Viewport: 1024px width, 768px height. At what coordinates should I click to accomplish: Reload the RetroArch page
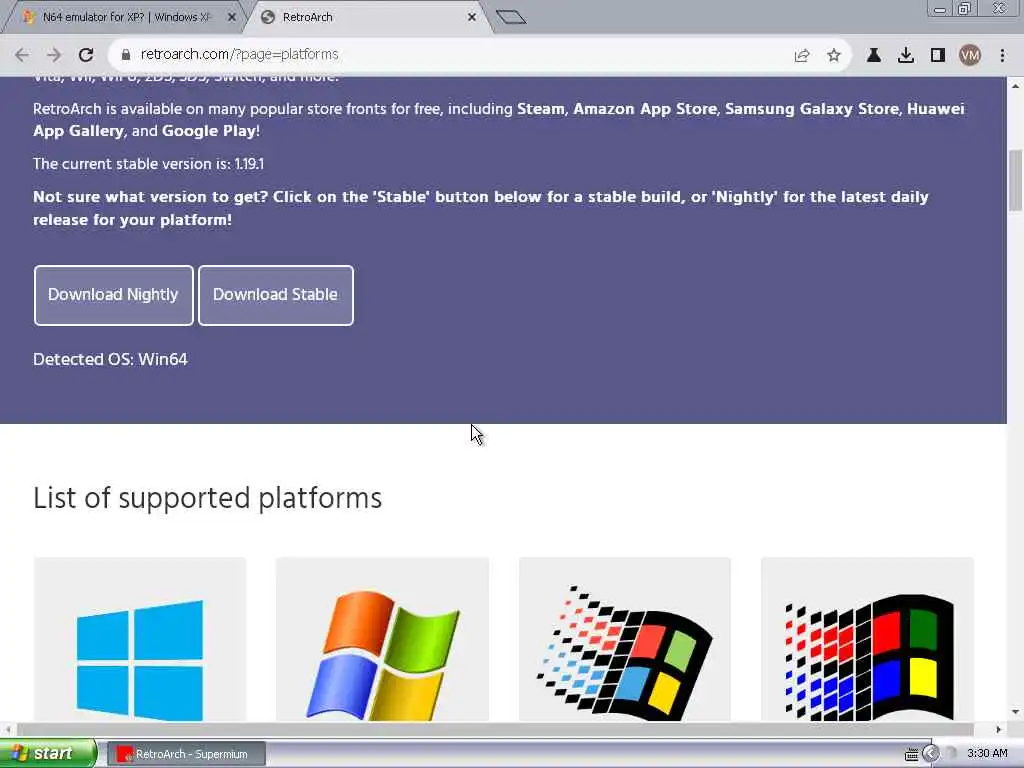point(86,55)
